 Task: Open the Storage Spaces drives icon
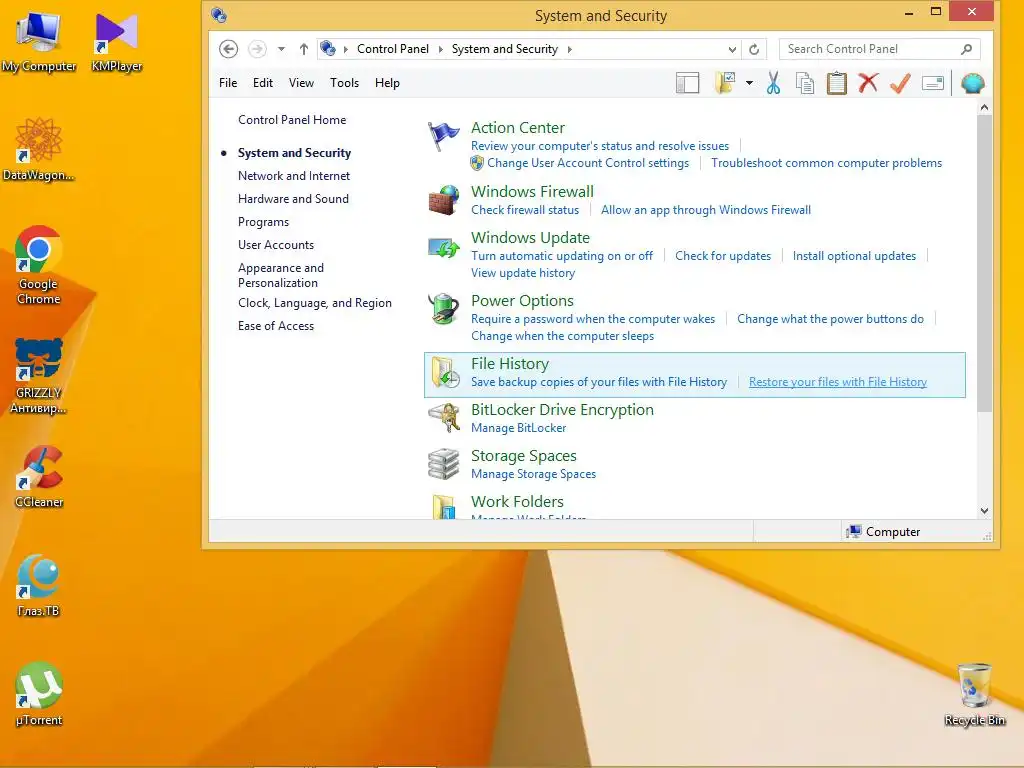tap(443, 464)
